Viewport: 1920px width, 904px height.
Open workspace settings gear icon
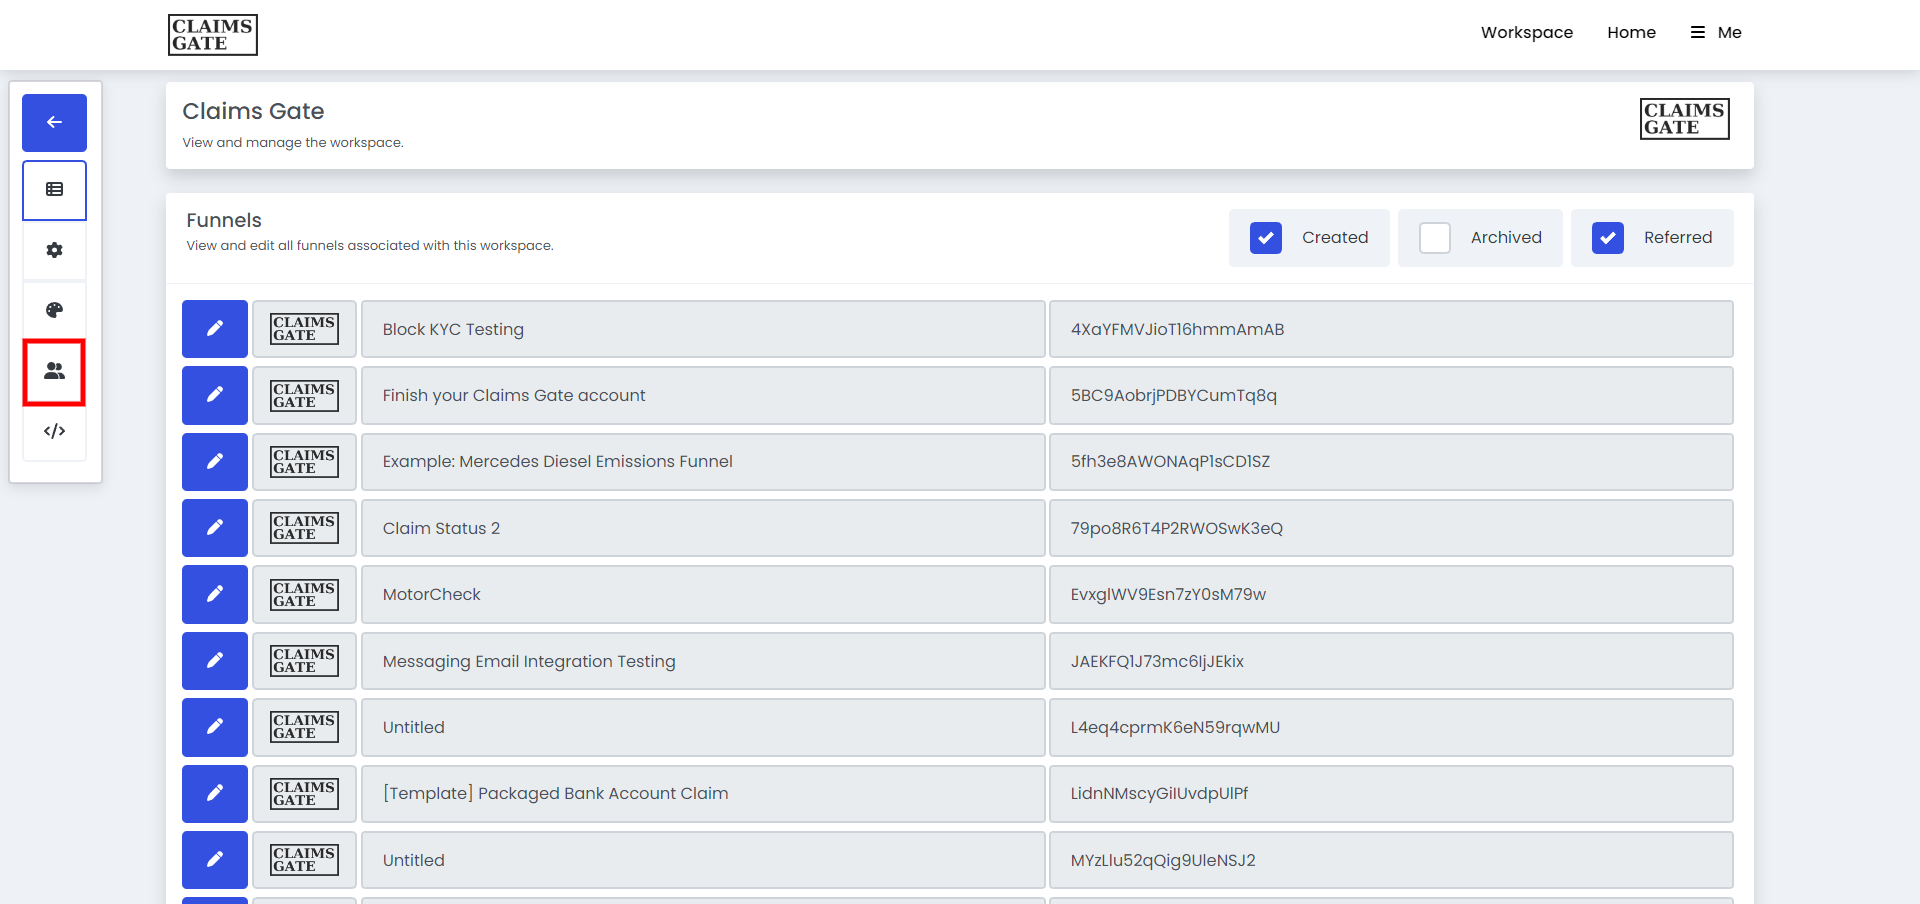[x=54, y=250]
